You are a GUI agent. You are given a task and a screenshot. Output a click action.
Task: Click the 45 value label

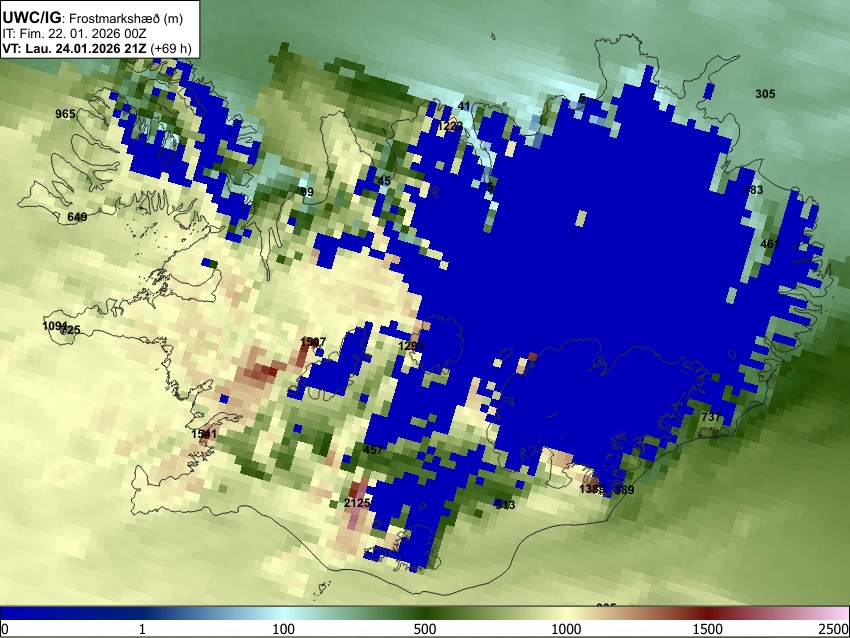point(384,181)
